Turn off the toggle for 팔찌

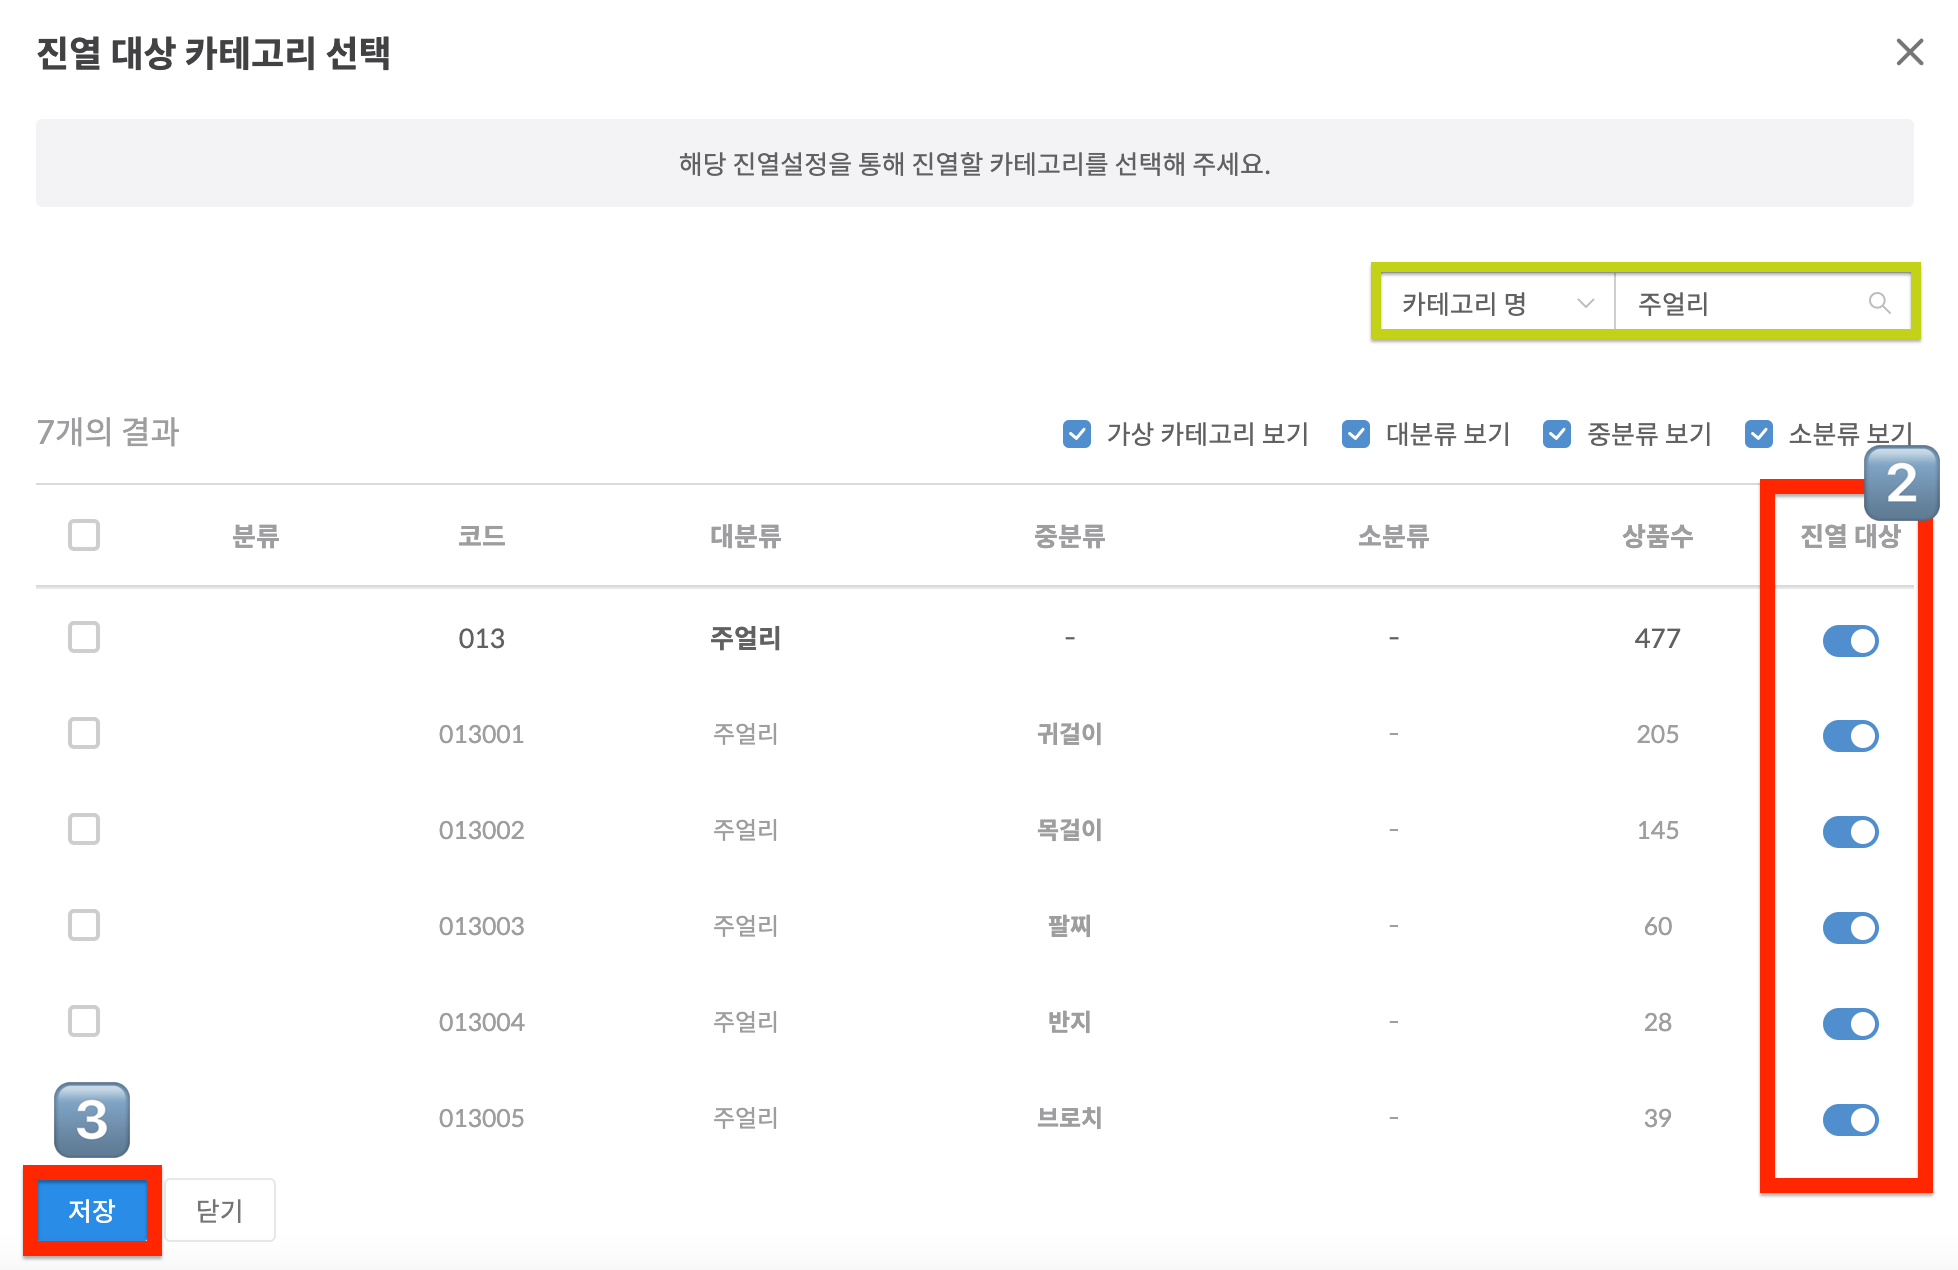coord(1850,927)
